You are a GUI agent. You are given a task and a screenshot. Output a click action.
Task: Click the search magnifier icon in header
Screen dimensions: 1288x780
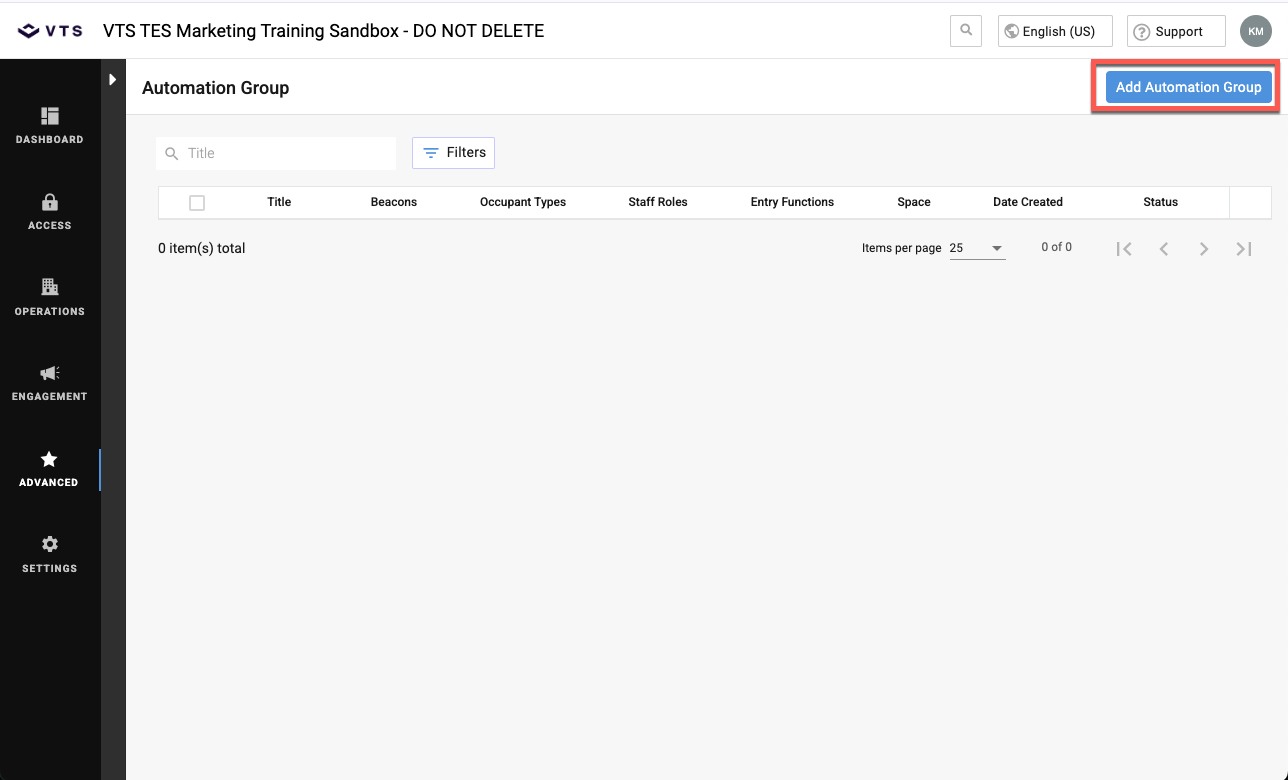point(966,31)
